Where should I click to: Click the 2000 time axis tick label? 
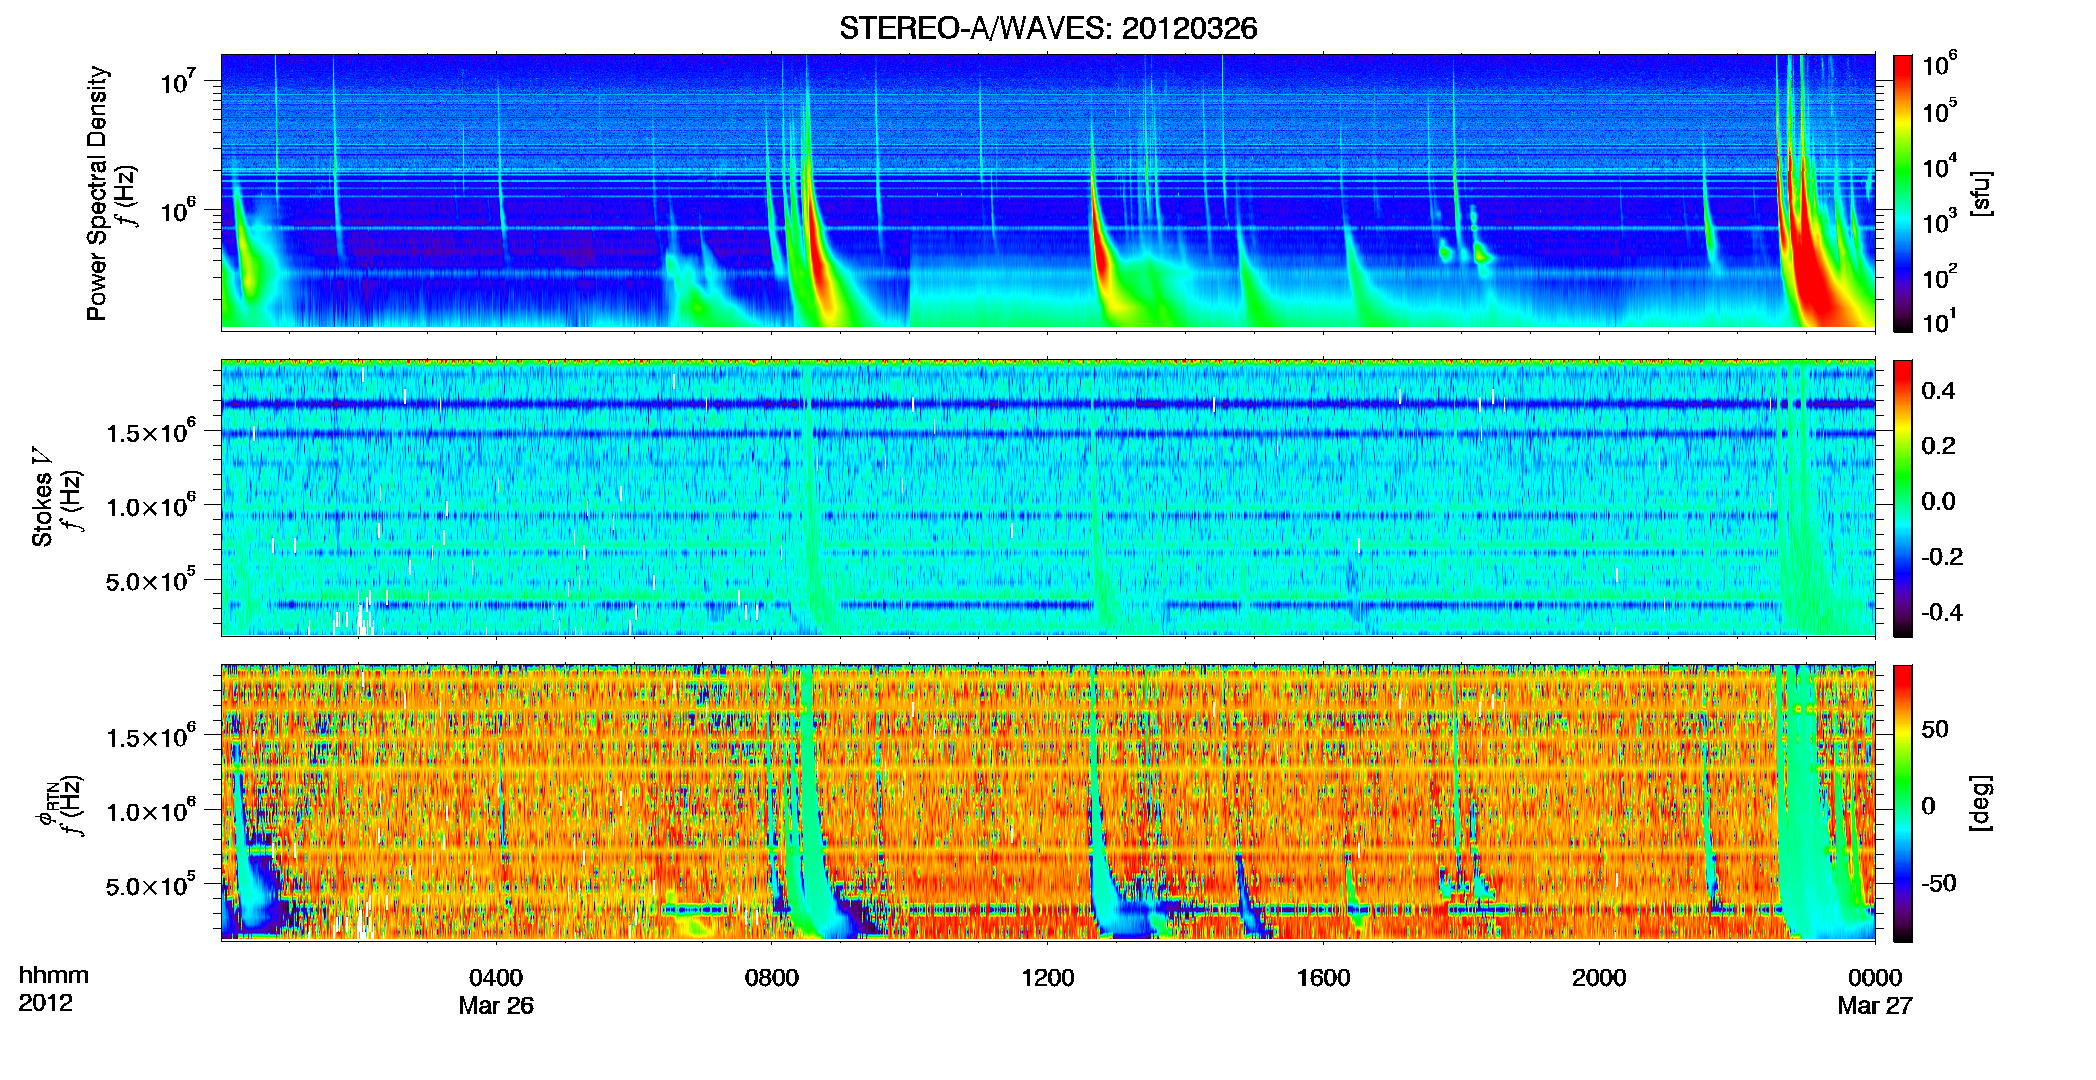[x=1599, y=978]
